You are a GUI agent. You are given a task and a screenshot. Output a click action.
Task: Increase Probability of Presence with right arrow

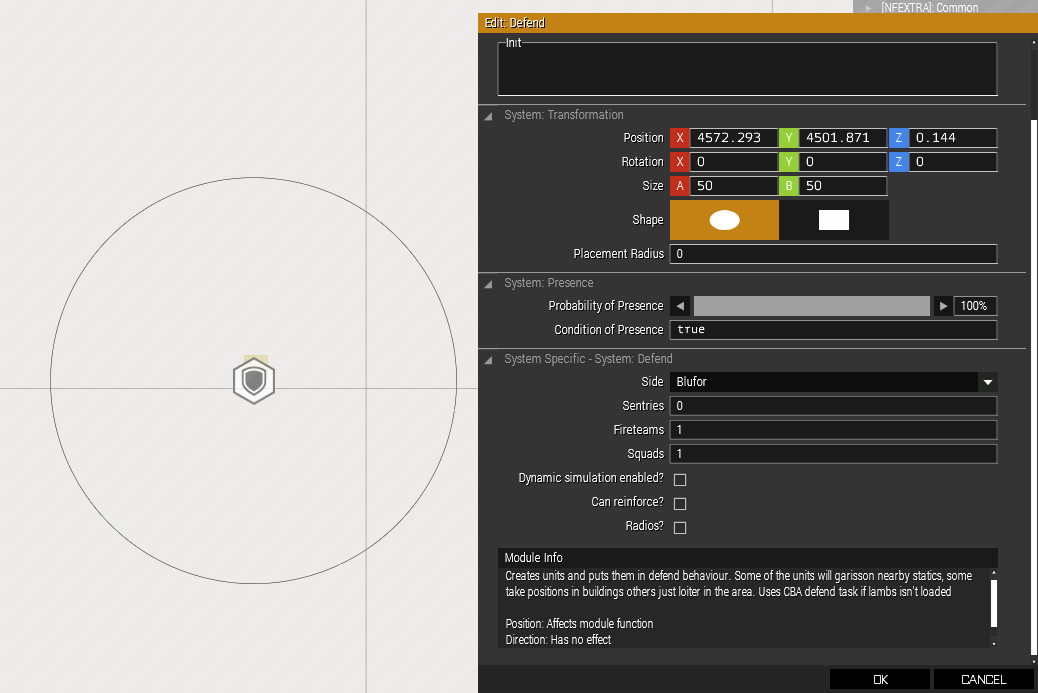point(943,306)
